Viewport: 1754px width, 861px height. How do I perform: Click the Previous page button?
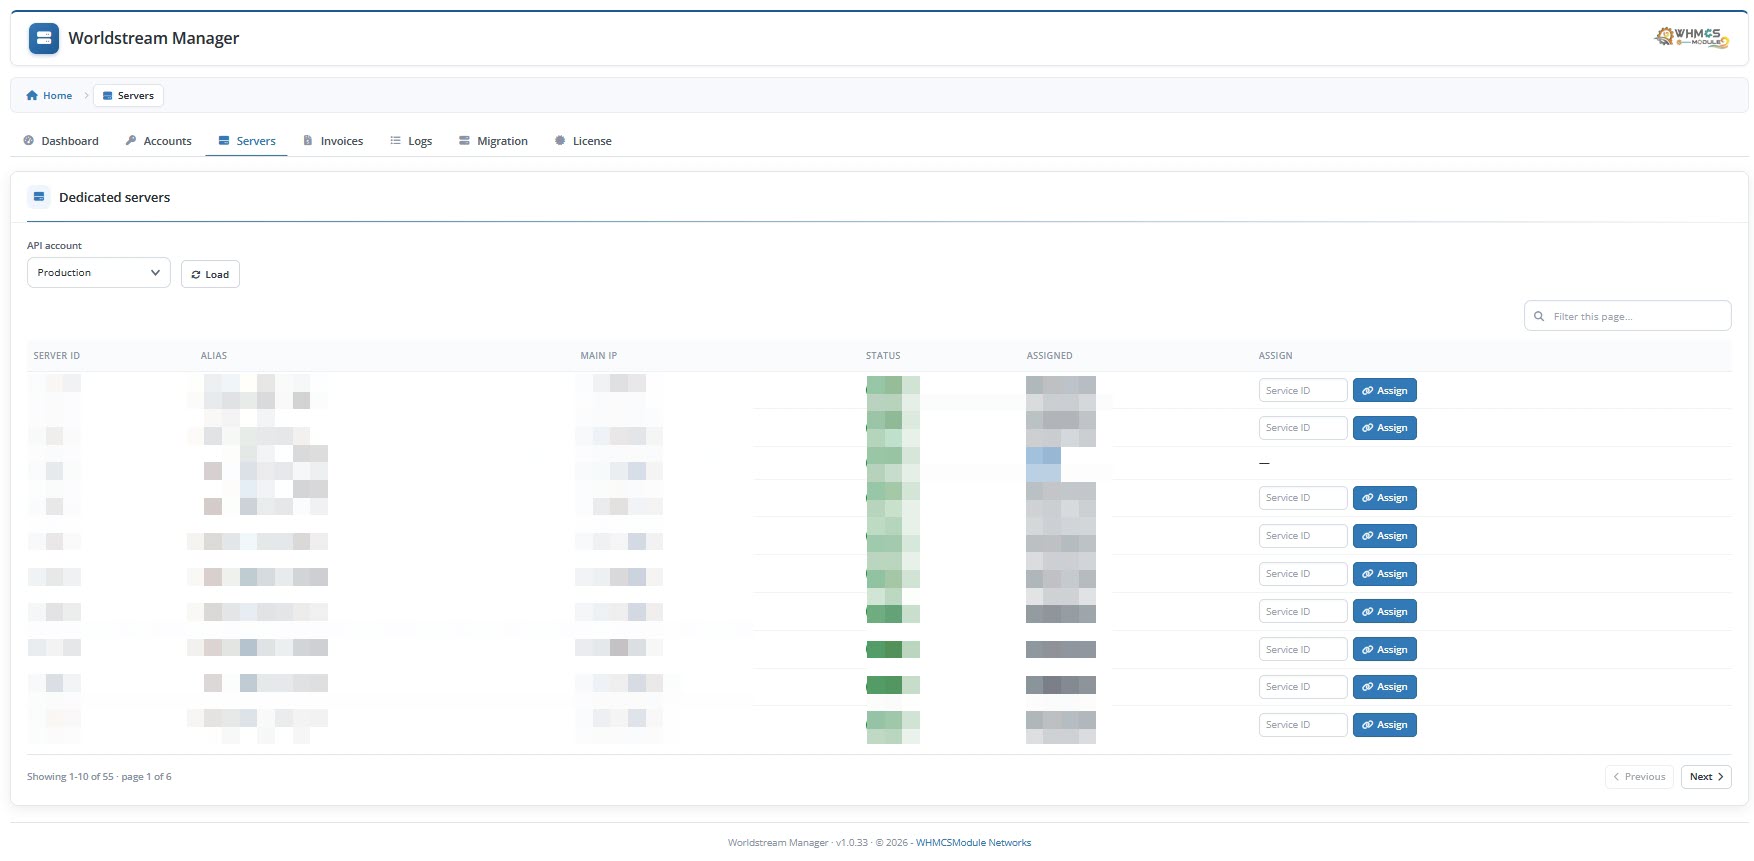pyautogui.click(x=1639, y=777)
